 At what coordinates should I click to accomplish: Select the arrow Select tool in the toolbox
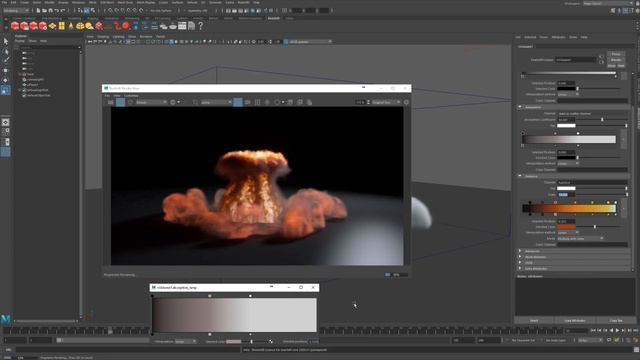pyautogui.click(x=6, y=41)
